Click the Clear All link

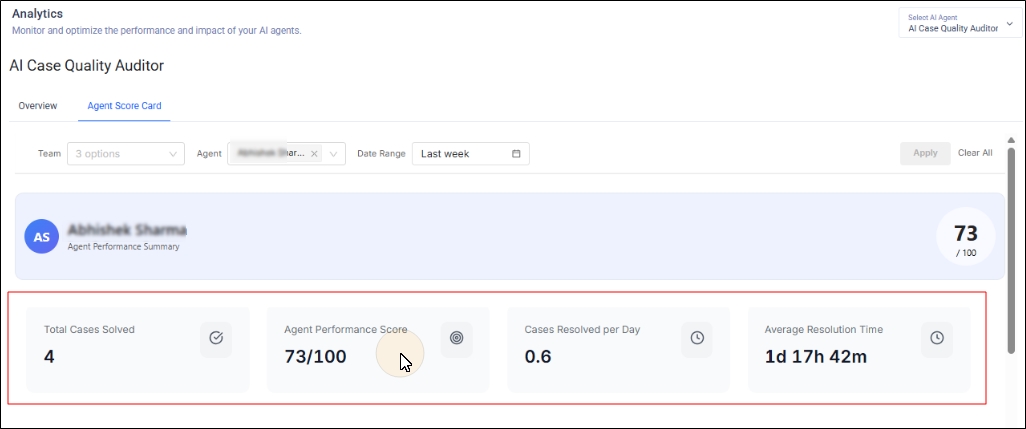point(975,153)
